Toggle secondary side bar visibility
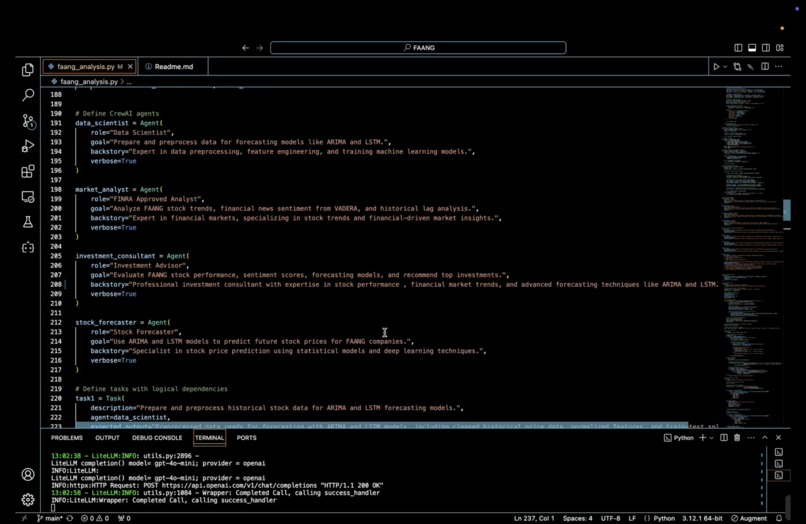The height and width of the screenshot is (524, 806). pos(766,47)
